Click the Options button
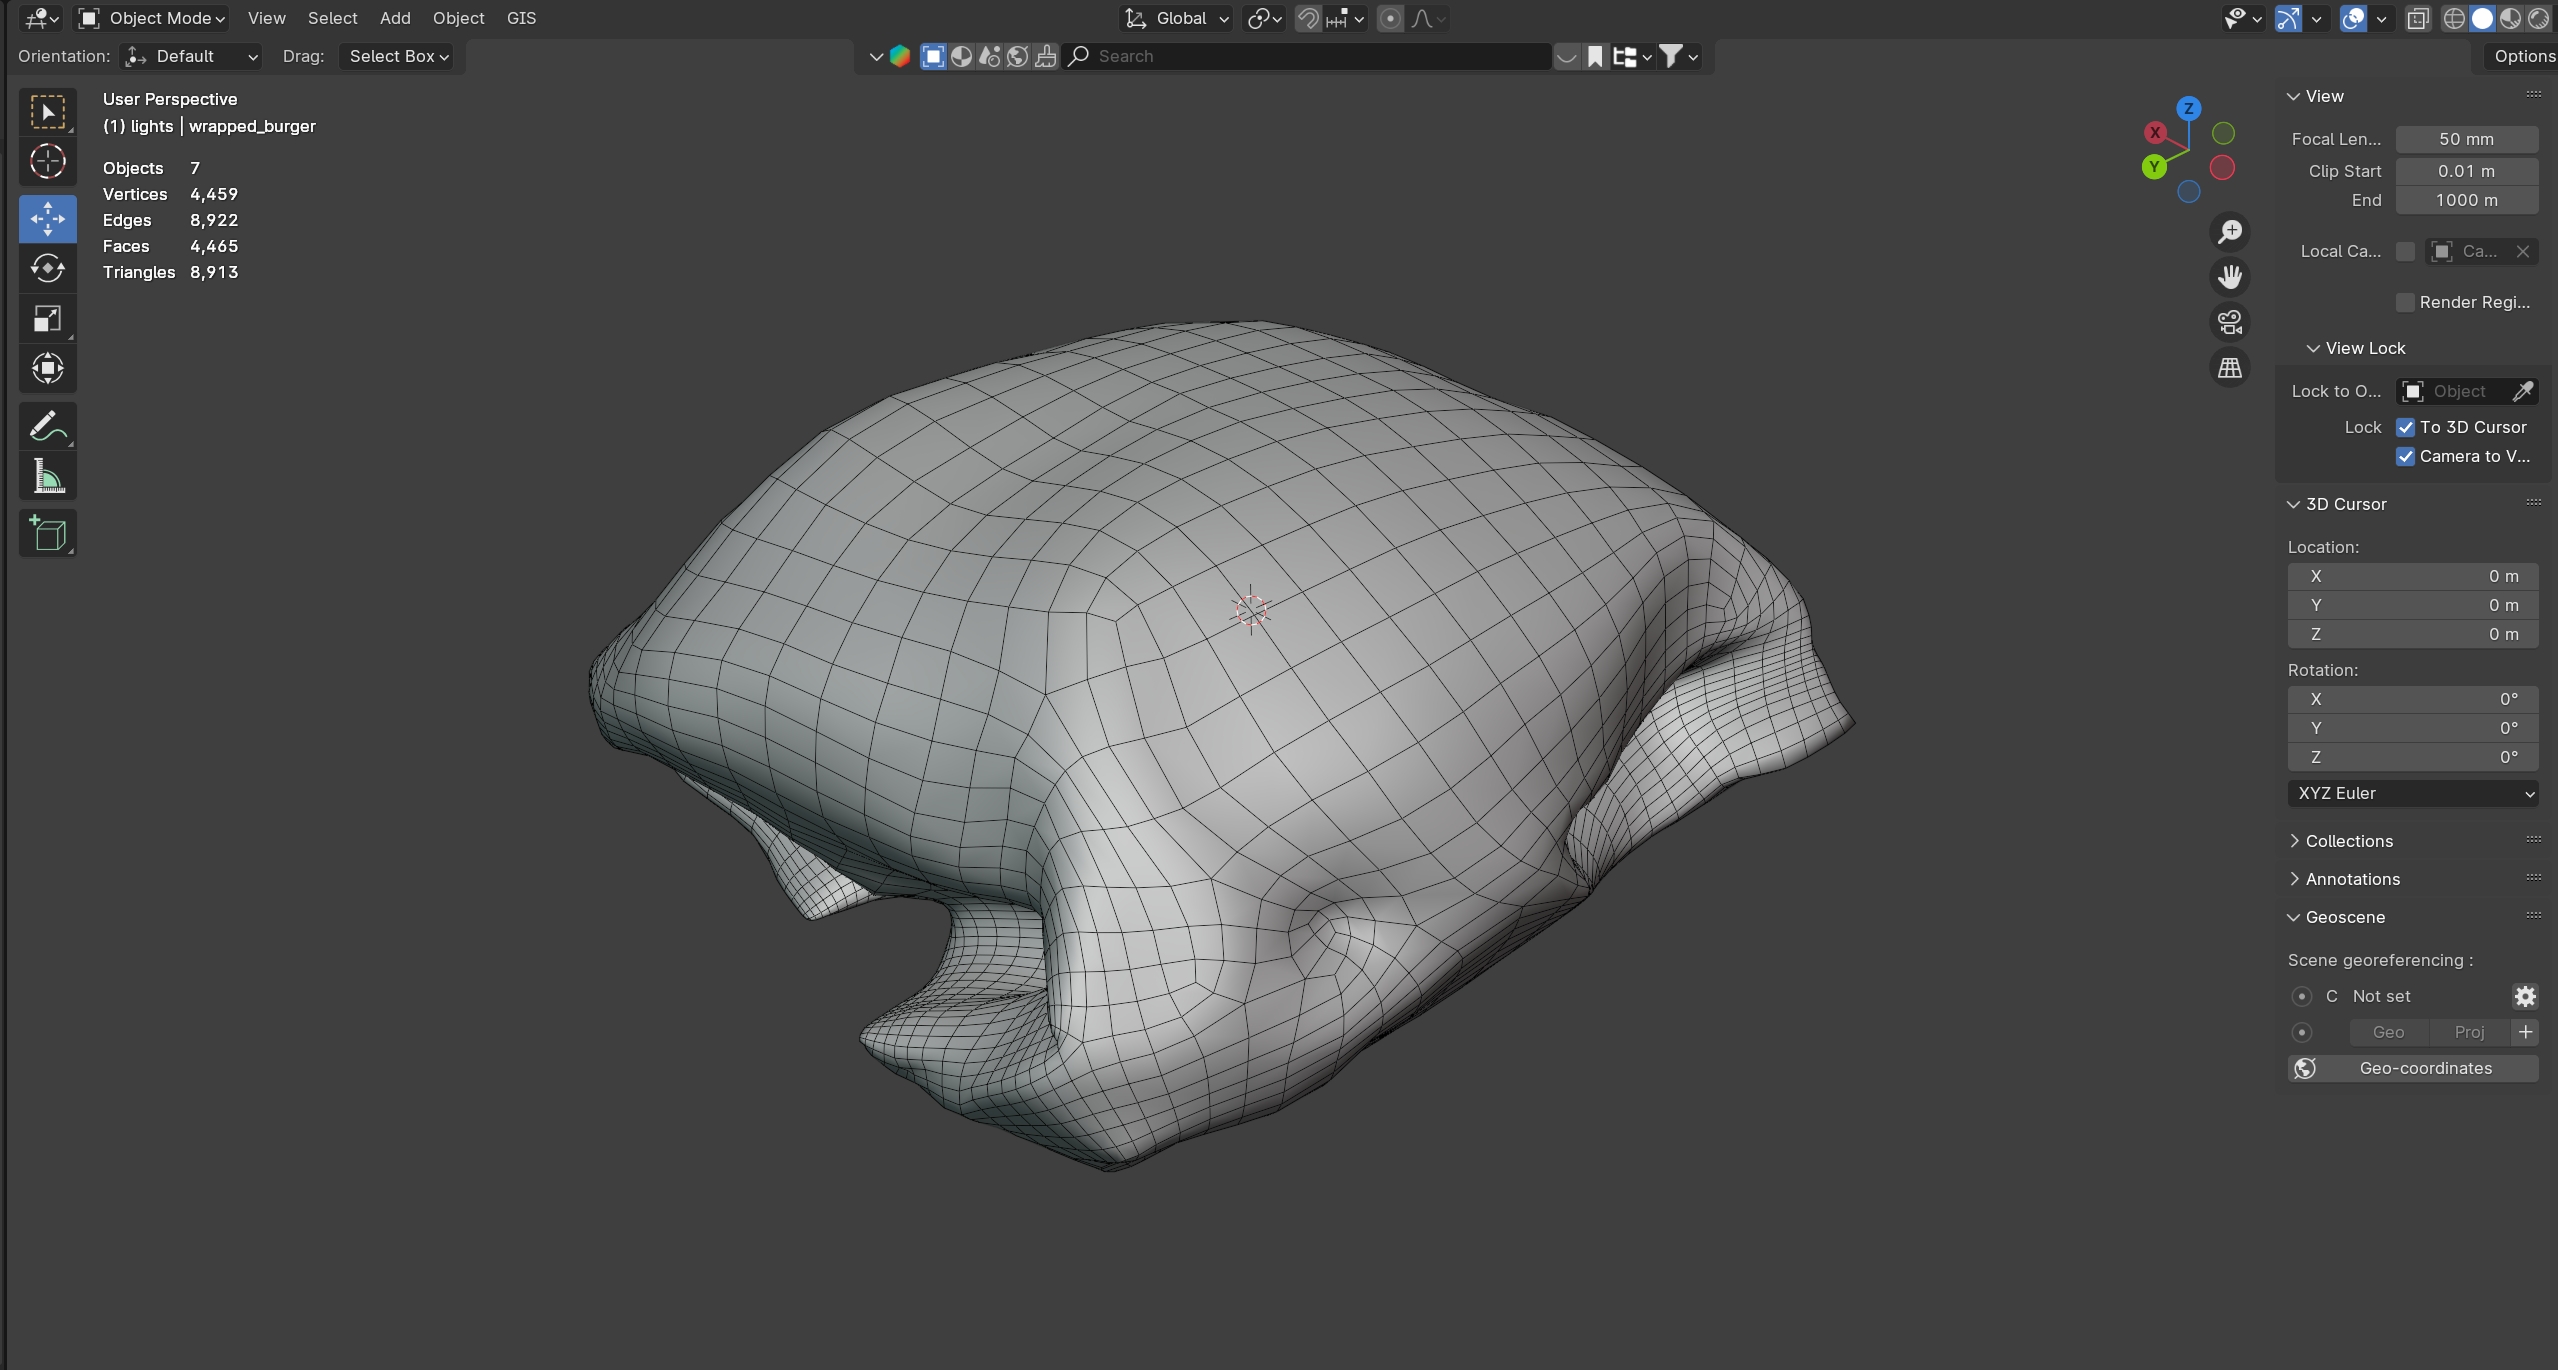The width and height of the screenshot is (2558, 1370). (2523, 56)
